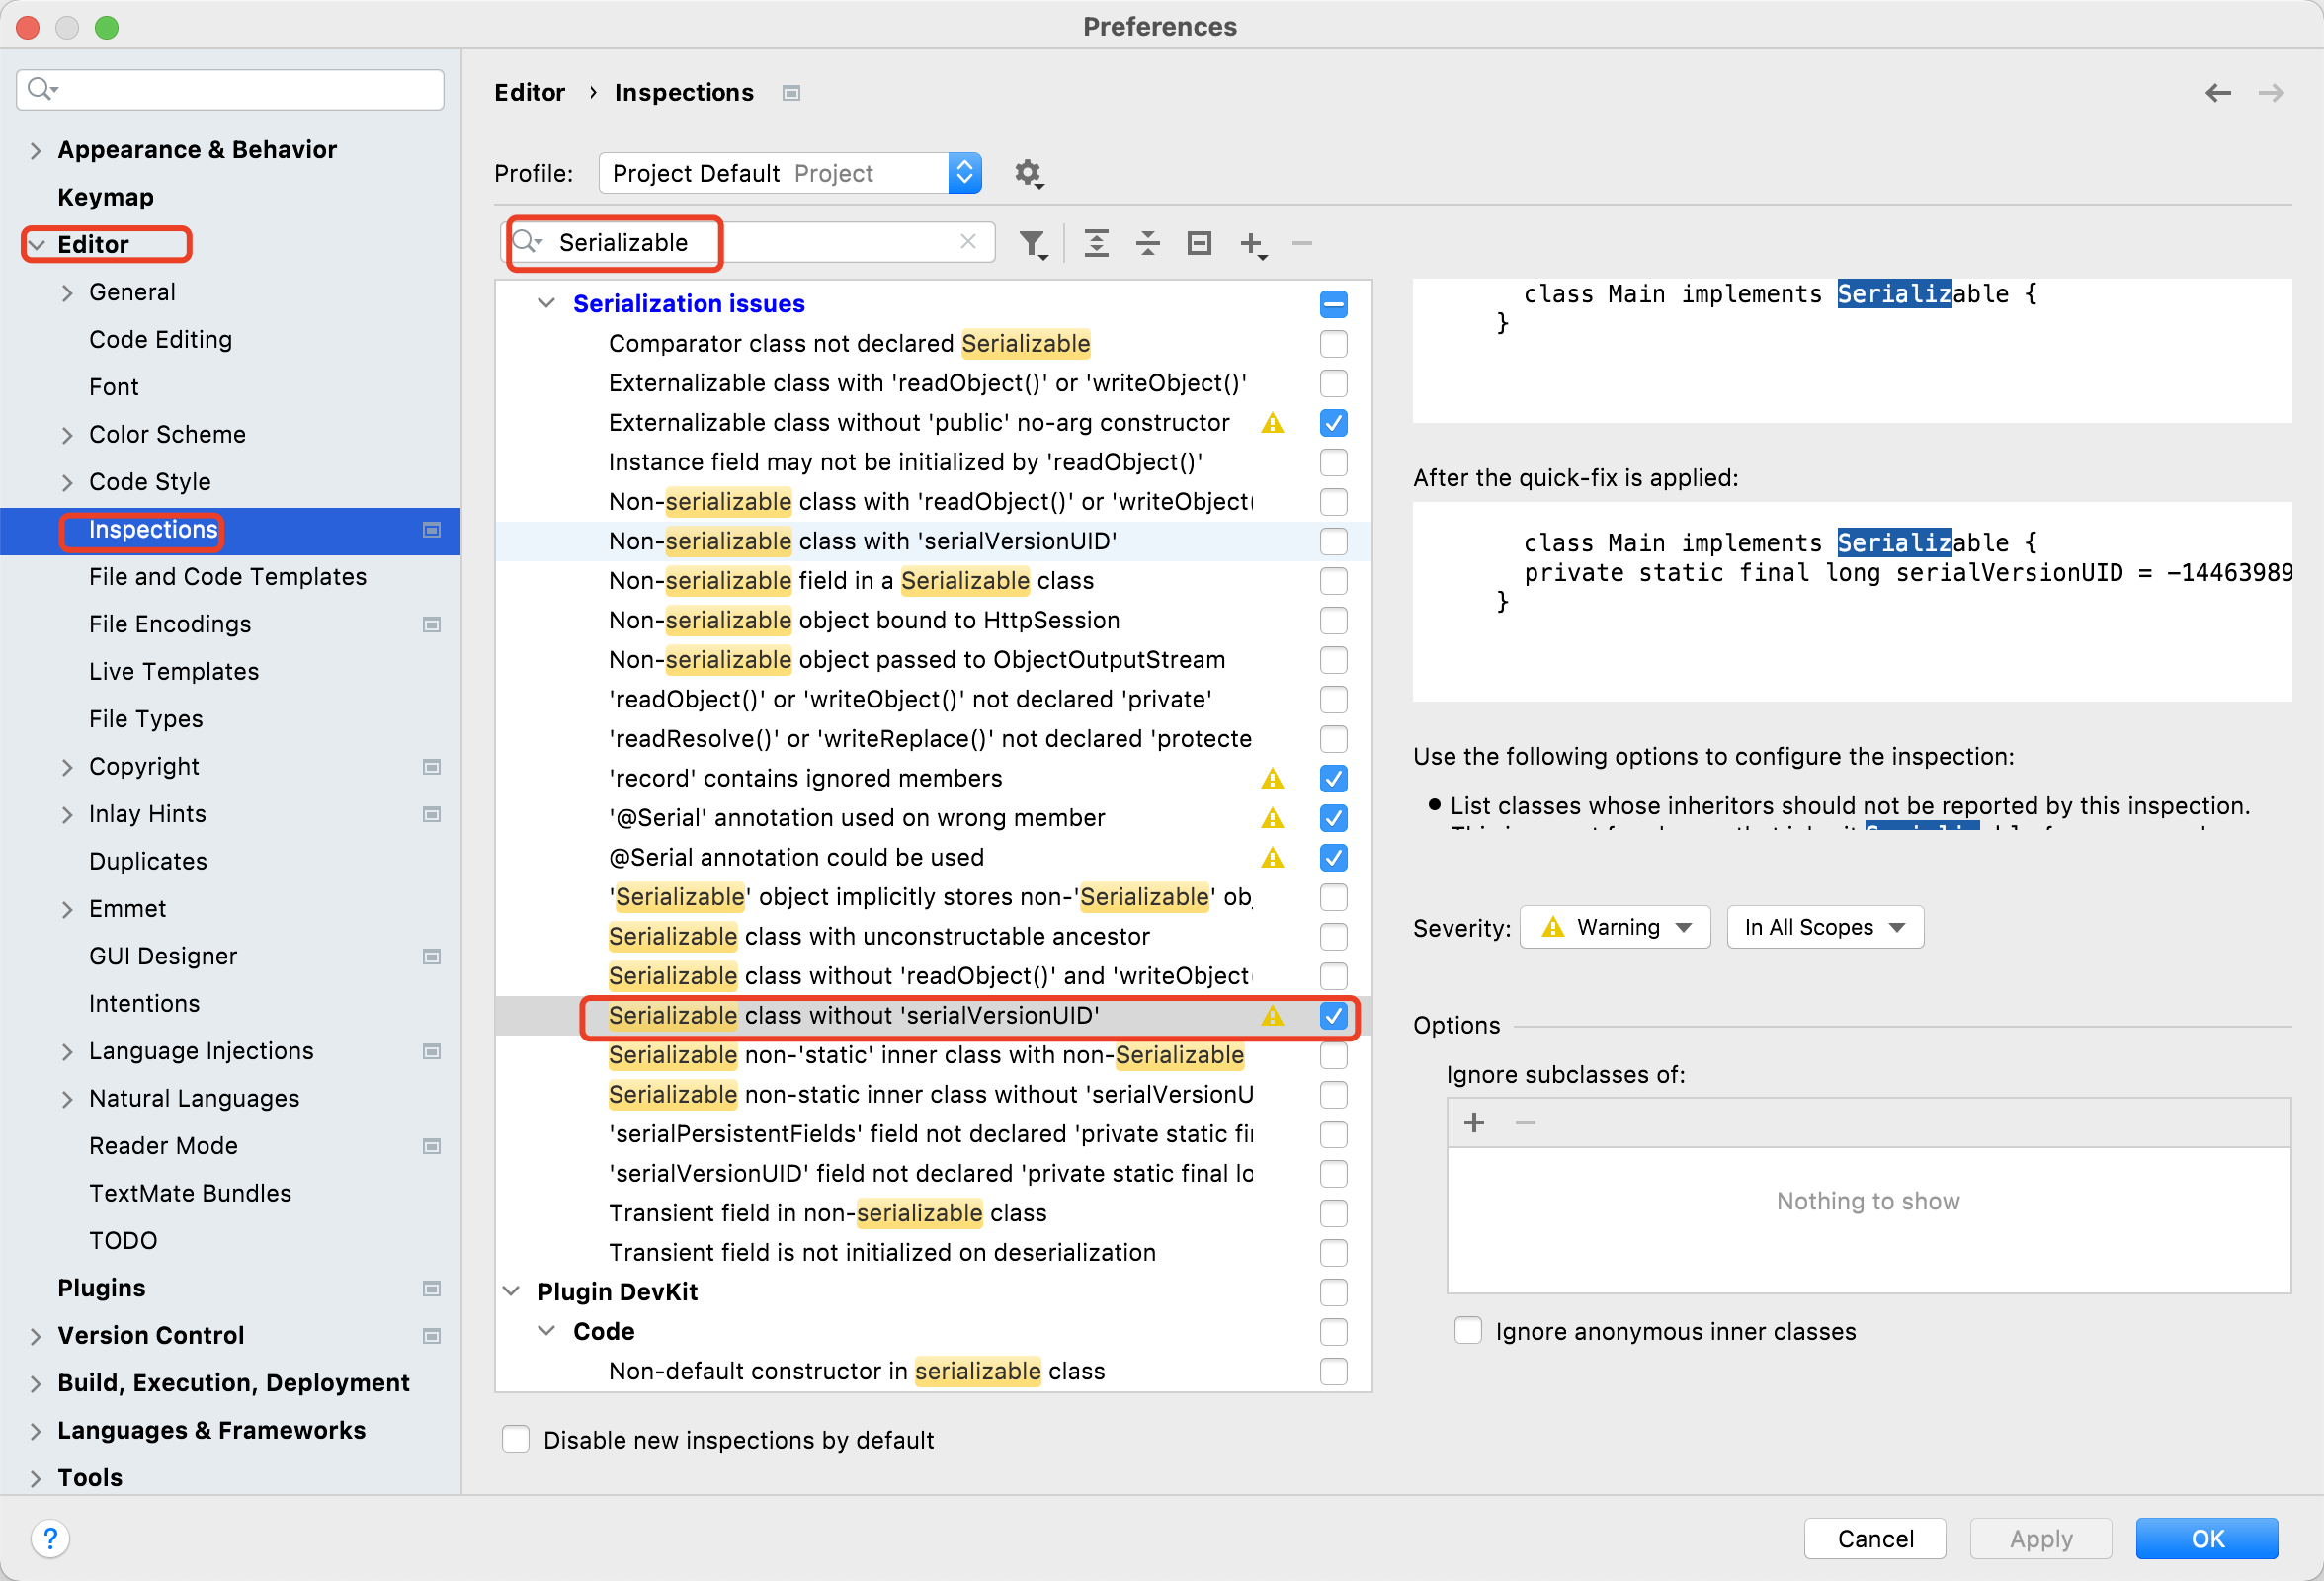Screen dimensions: 2324x1581
Task: Click the Collapse All toolbar icon
Action: coord(1147,243)
